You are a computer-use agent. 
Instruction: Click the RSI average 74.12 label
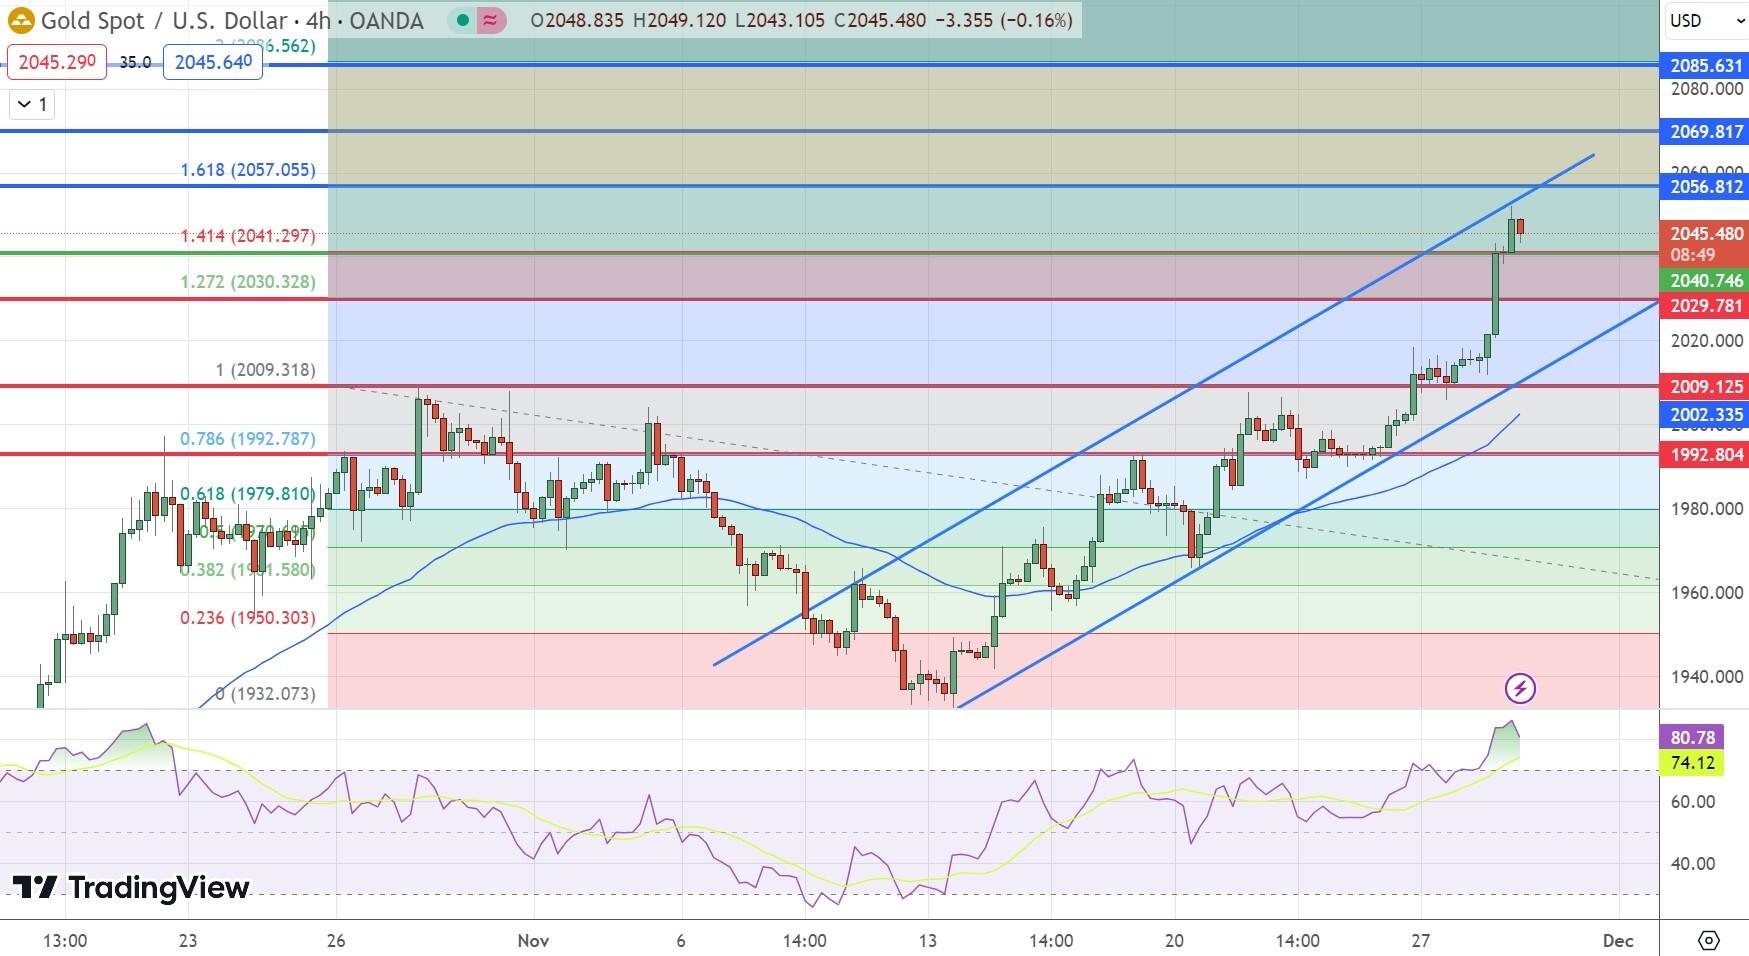click(1692, 763)
